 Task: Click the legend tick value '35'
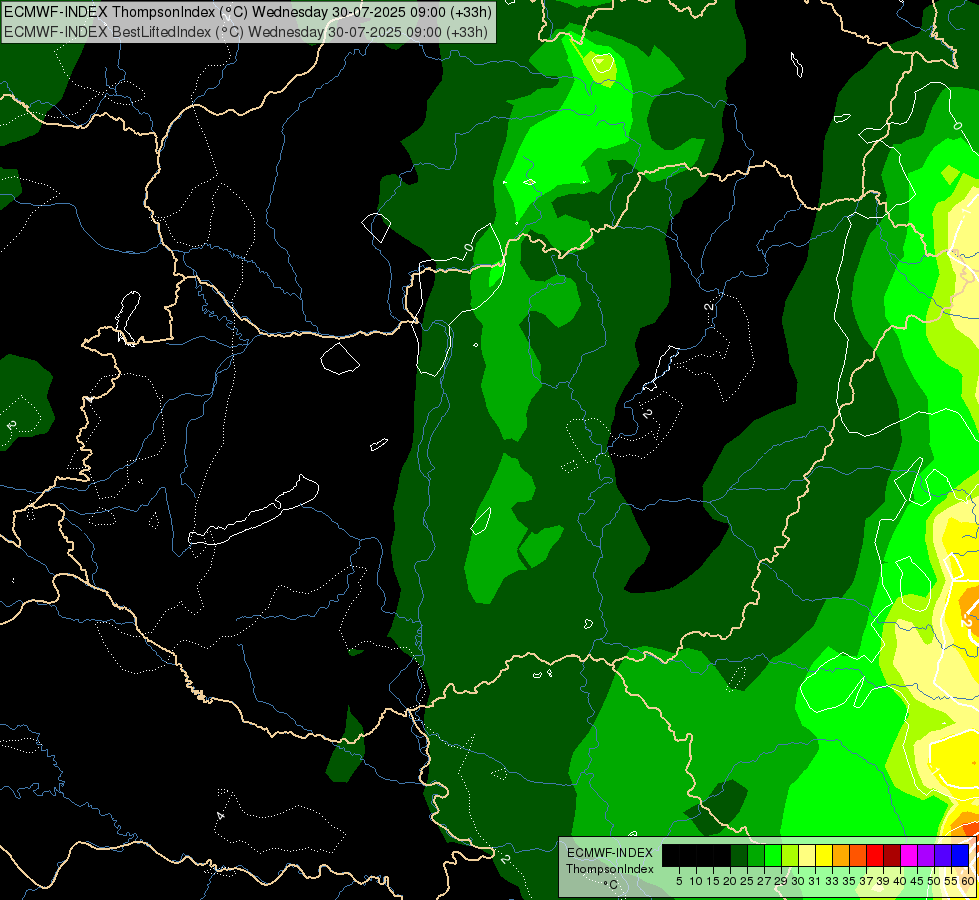click(x=849, y=881)
